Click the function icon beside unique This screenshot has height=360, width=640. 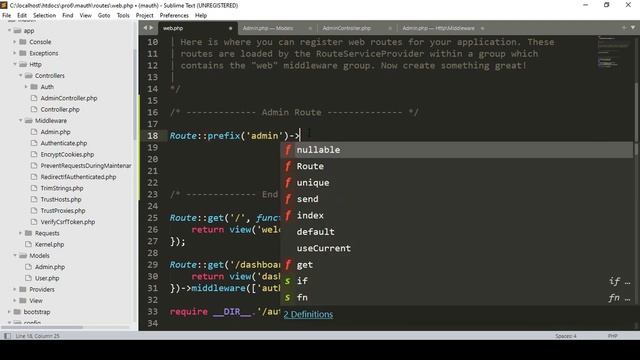pyautogui.click(x=288, y=182)
